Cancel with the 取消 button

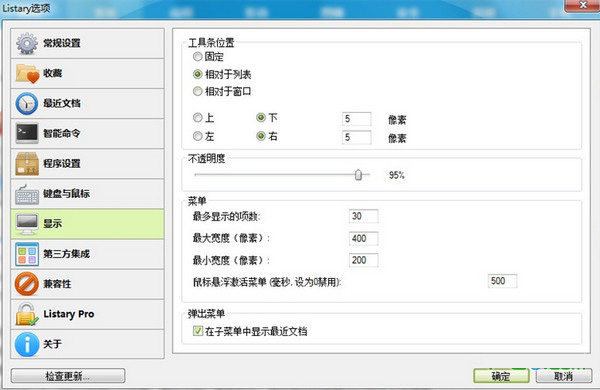click(564, 376)
